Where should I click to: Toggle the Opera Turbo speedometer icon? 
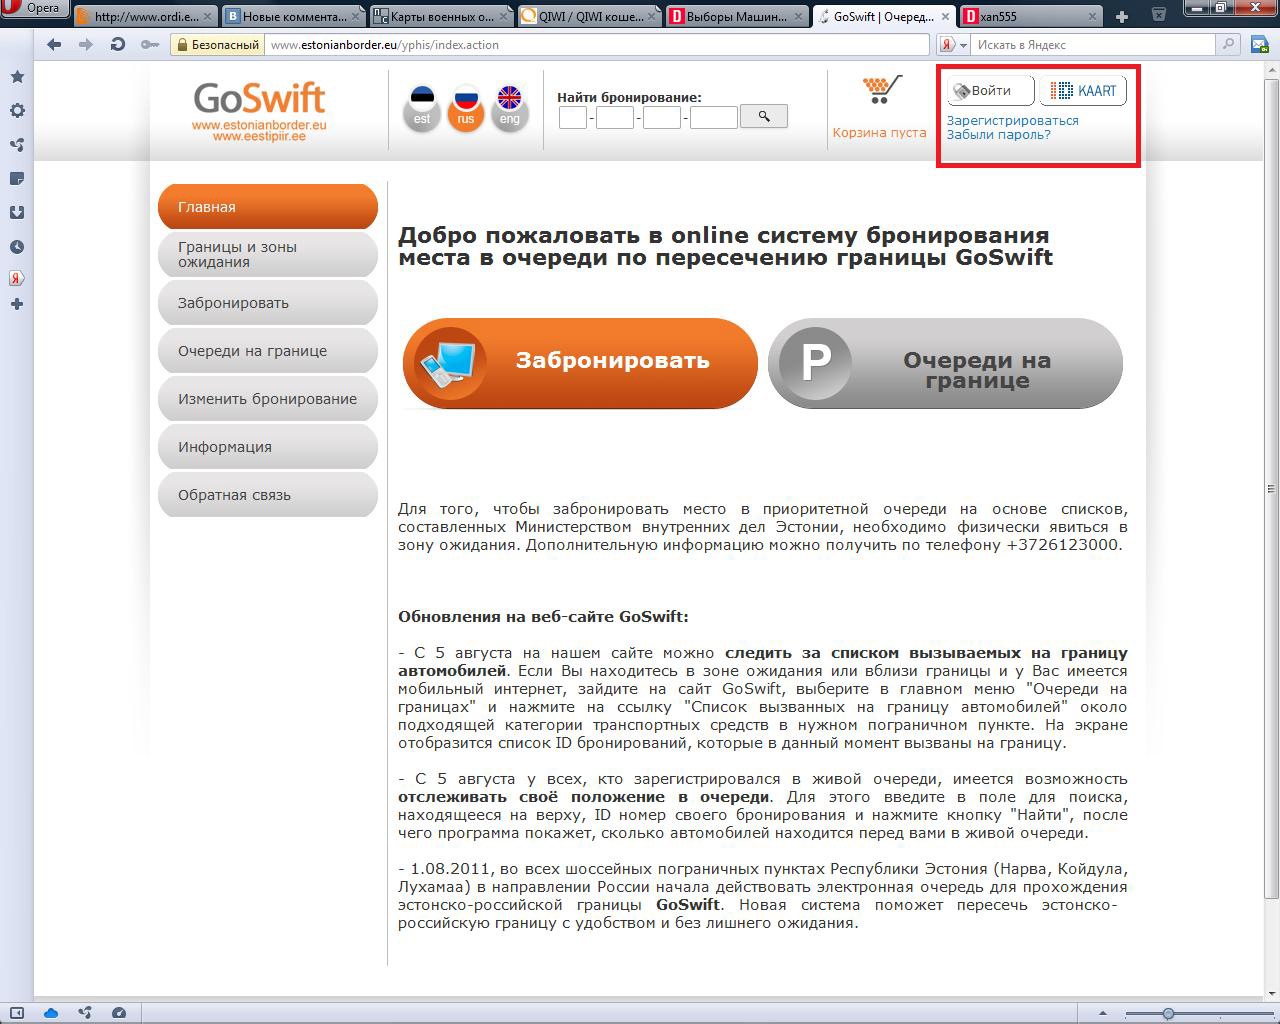(119, 1013)
